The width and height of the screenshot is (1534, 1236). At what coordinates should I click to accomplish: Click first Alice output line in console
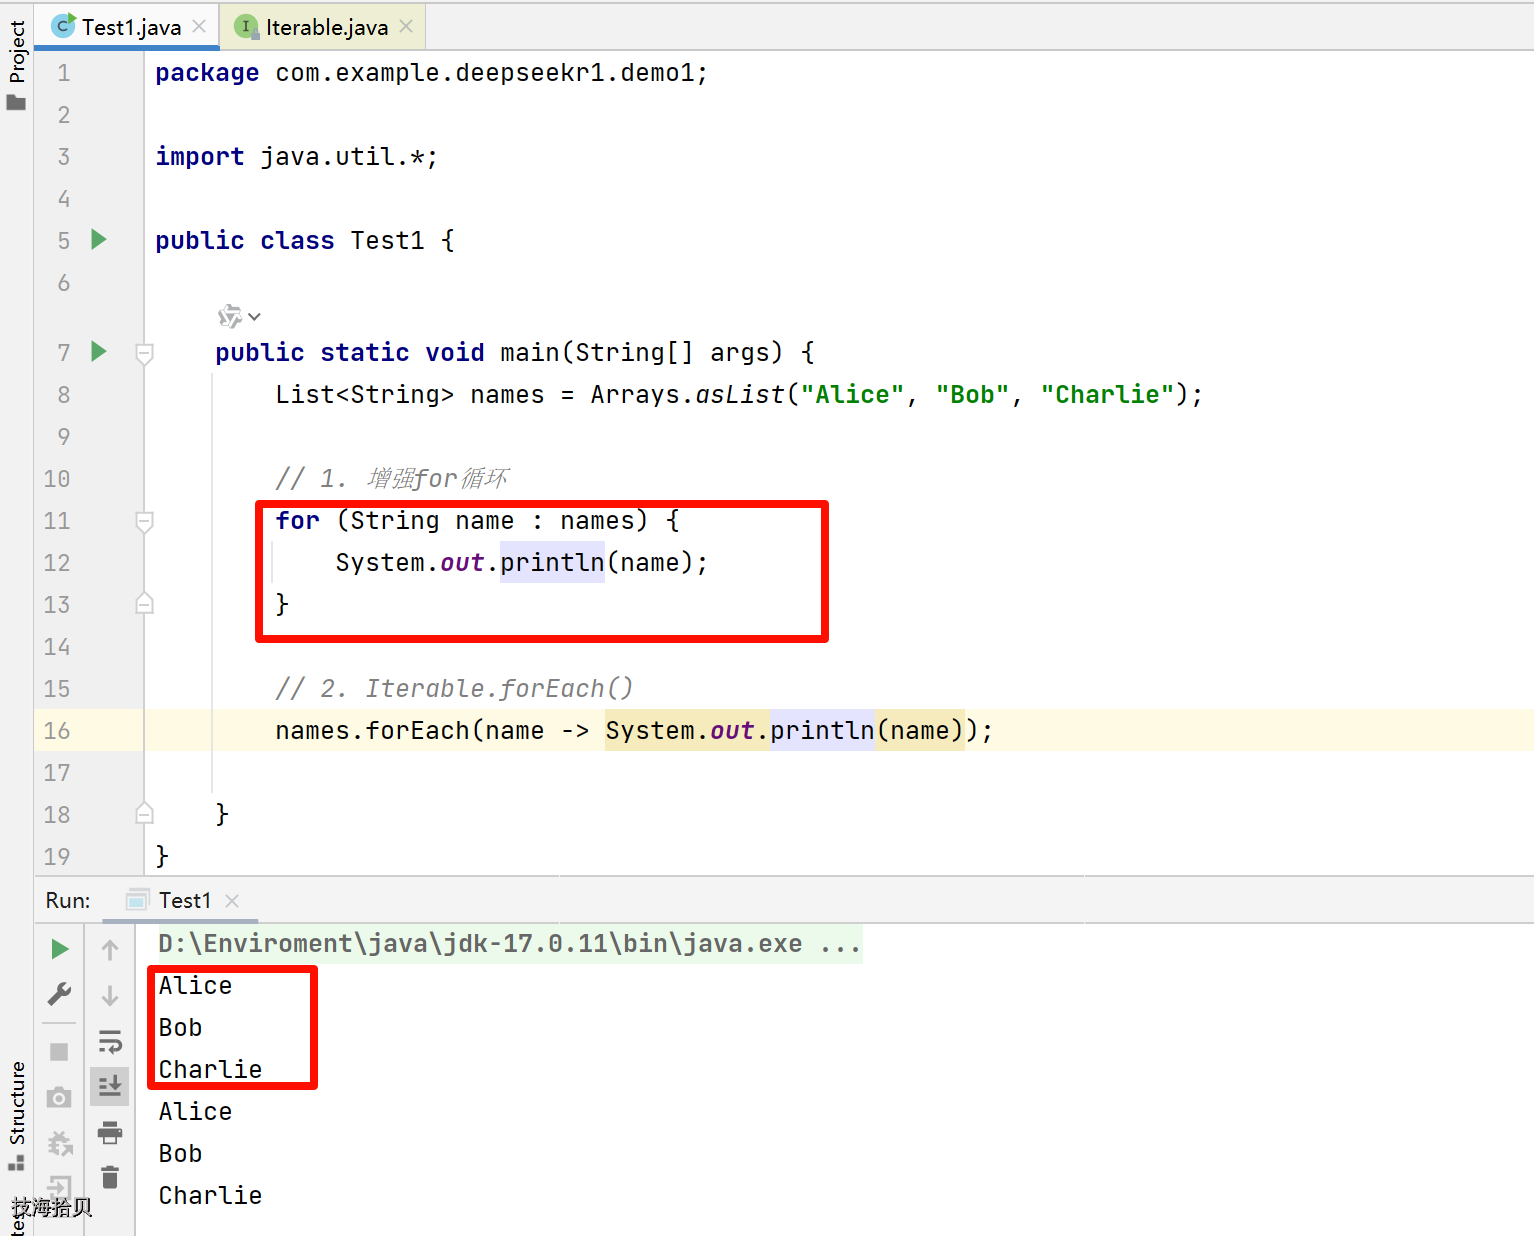tap(195, 986)
